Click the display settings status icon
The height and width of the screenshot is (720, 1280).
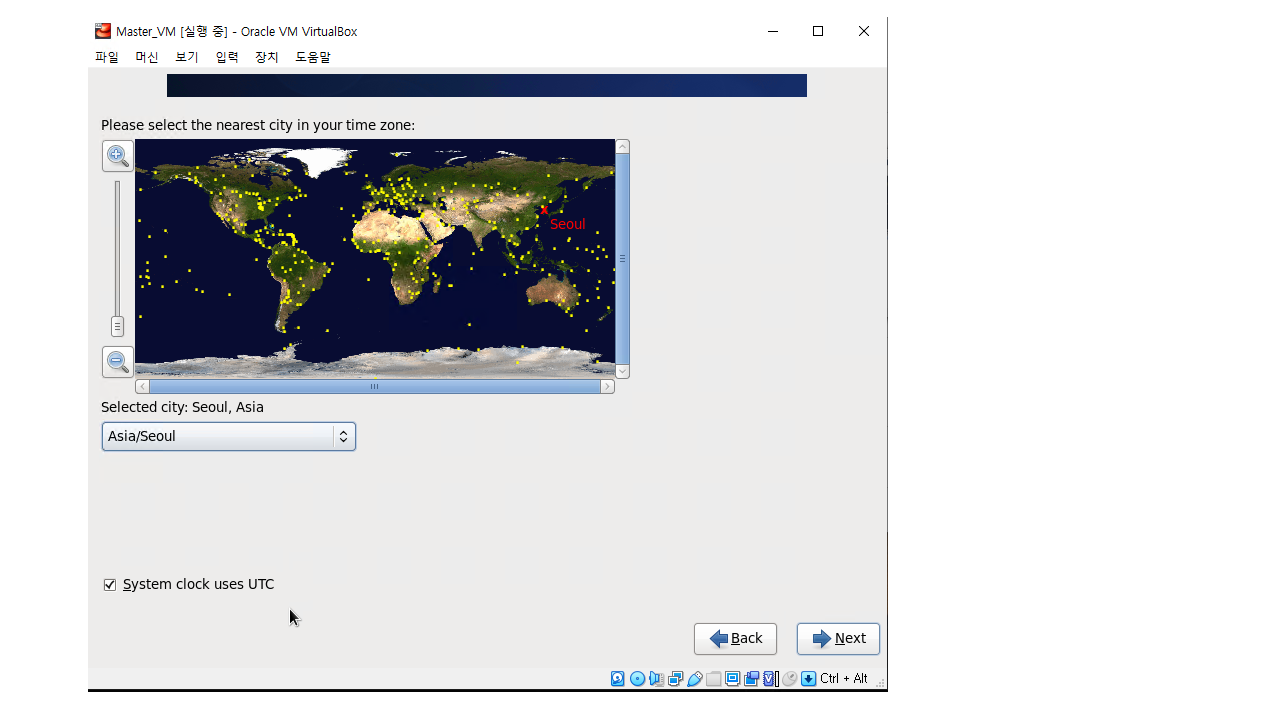click(732, 679)
